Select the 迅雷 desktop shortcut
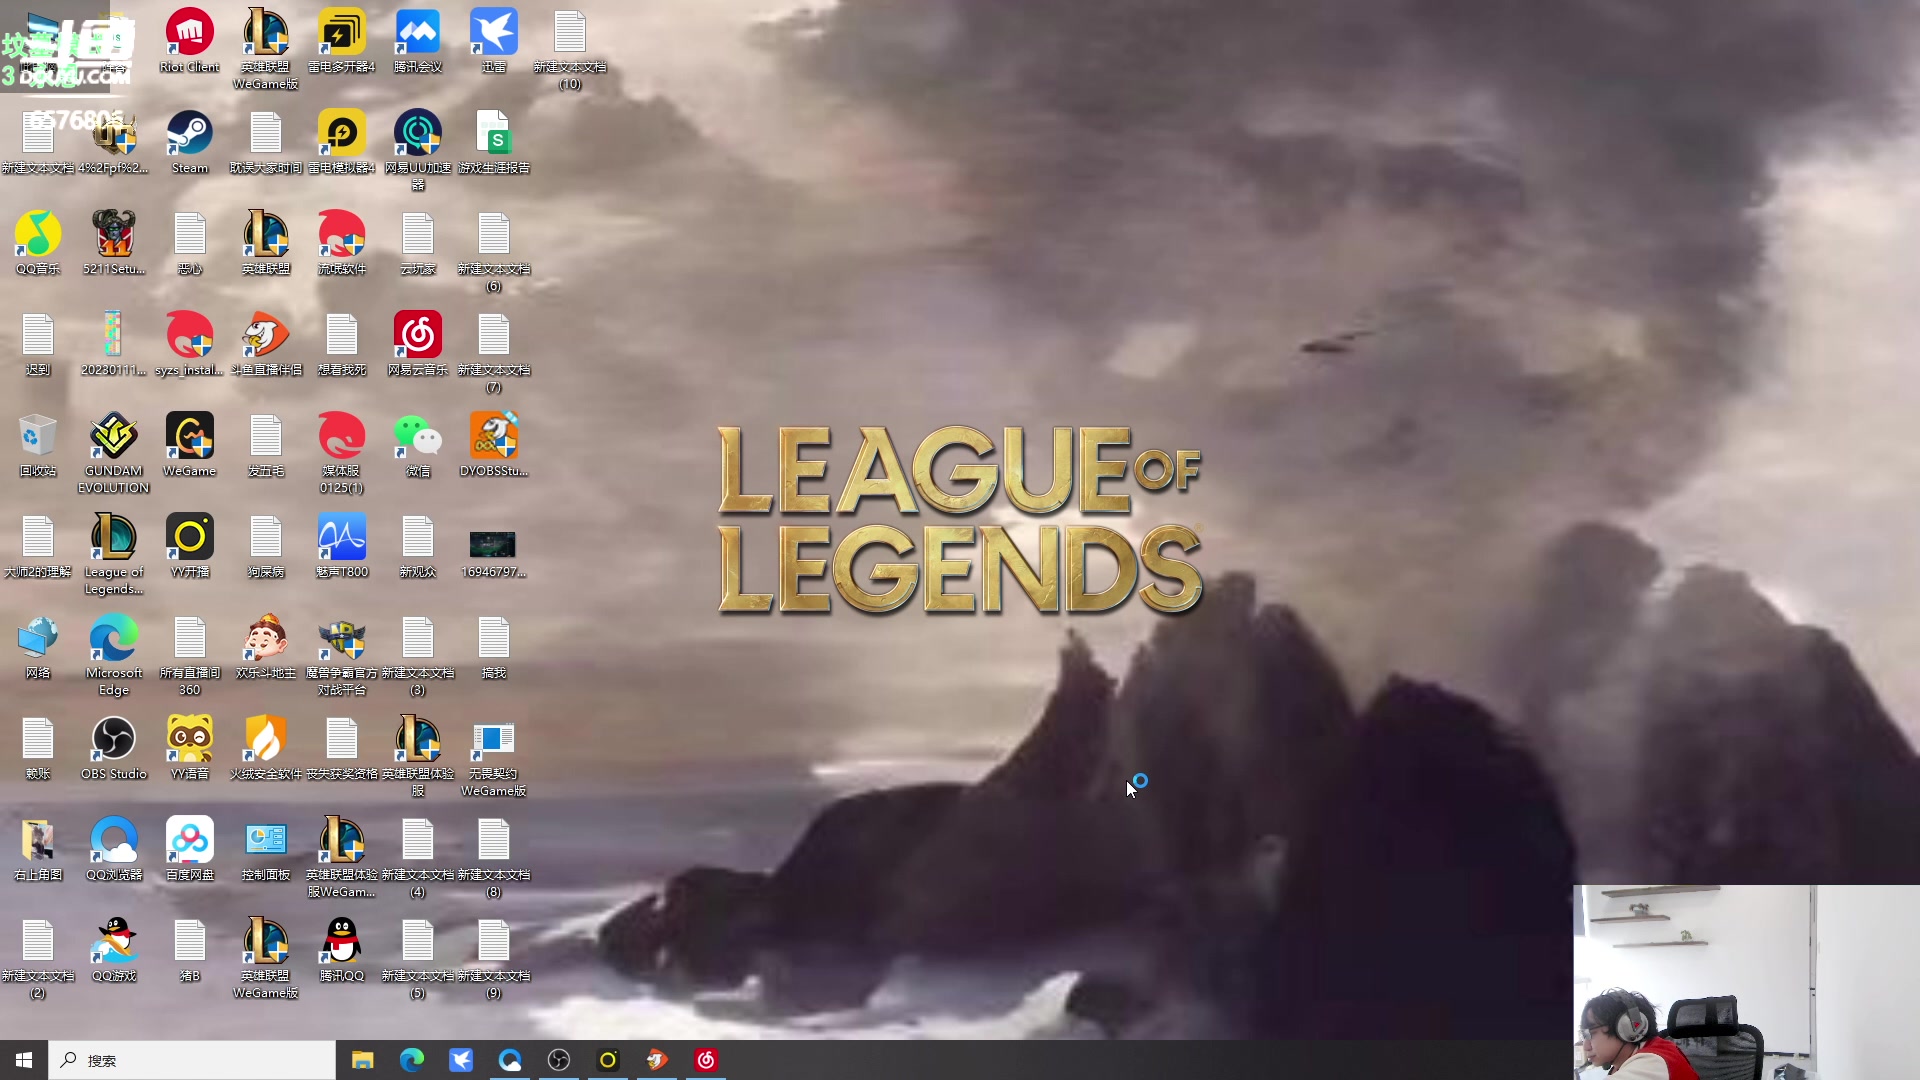Viewport: 1920px width, 1080px height. click(493, 42)
